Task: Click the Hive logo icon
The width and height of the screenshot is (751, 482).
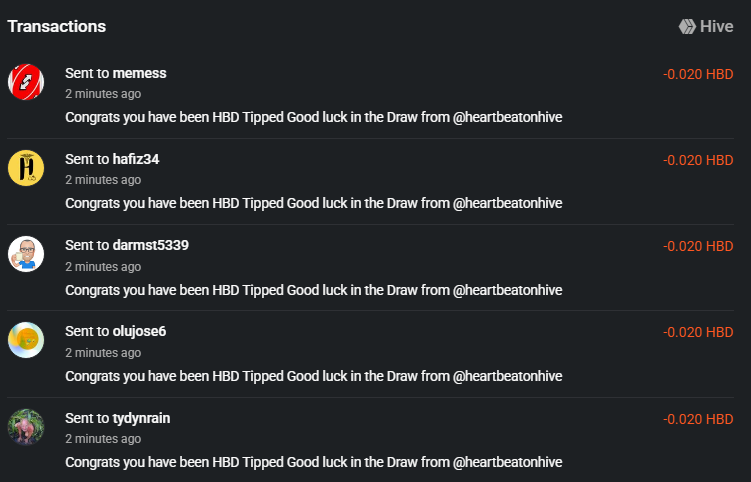Action: [x=687, y=26]
